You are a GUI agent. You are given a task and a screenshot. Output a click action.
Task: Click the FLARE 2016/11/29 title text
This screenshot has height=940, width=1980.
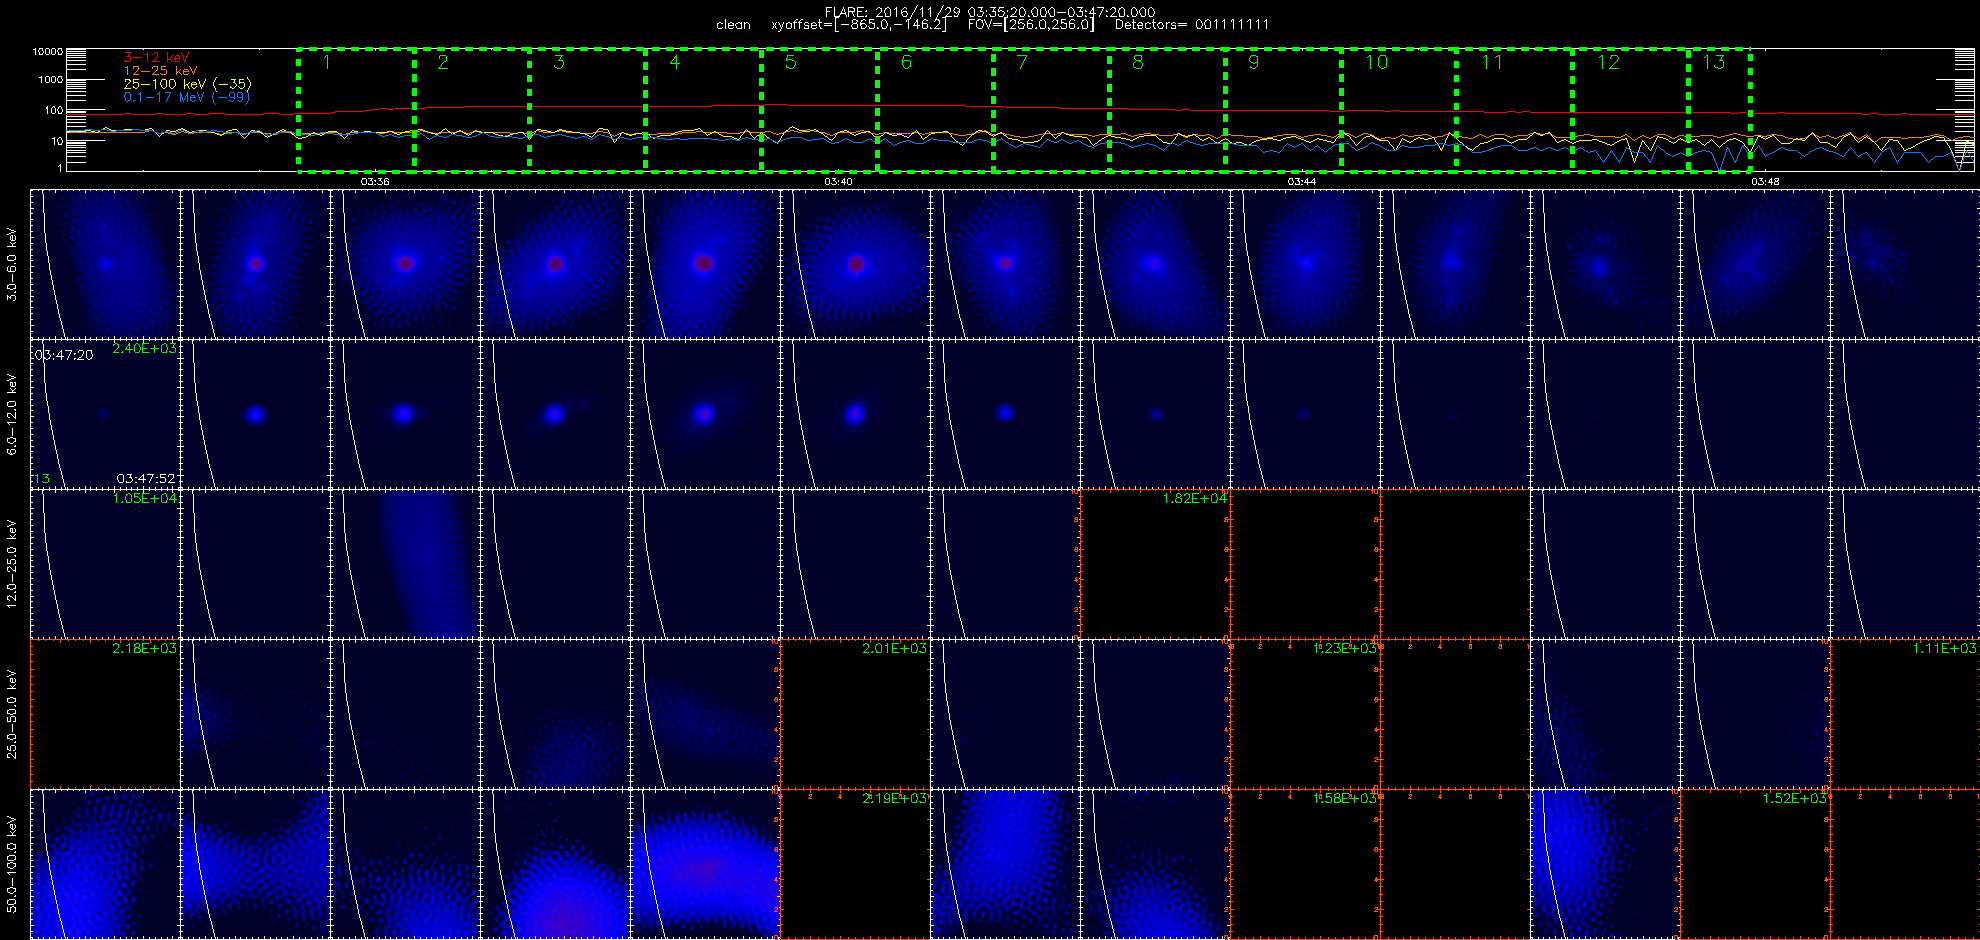coord(990,12)
